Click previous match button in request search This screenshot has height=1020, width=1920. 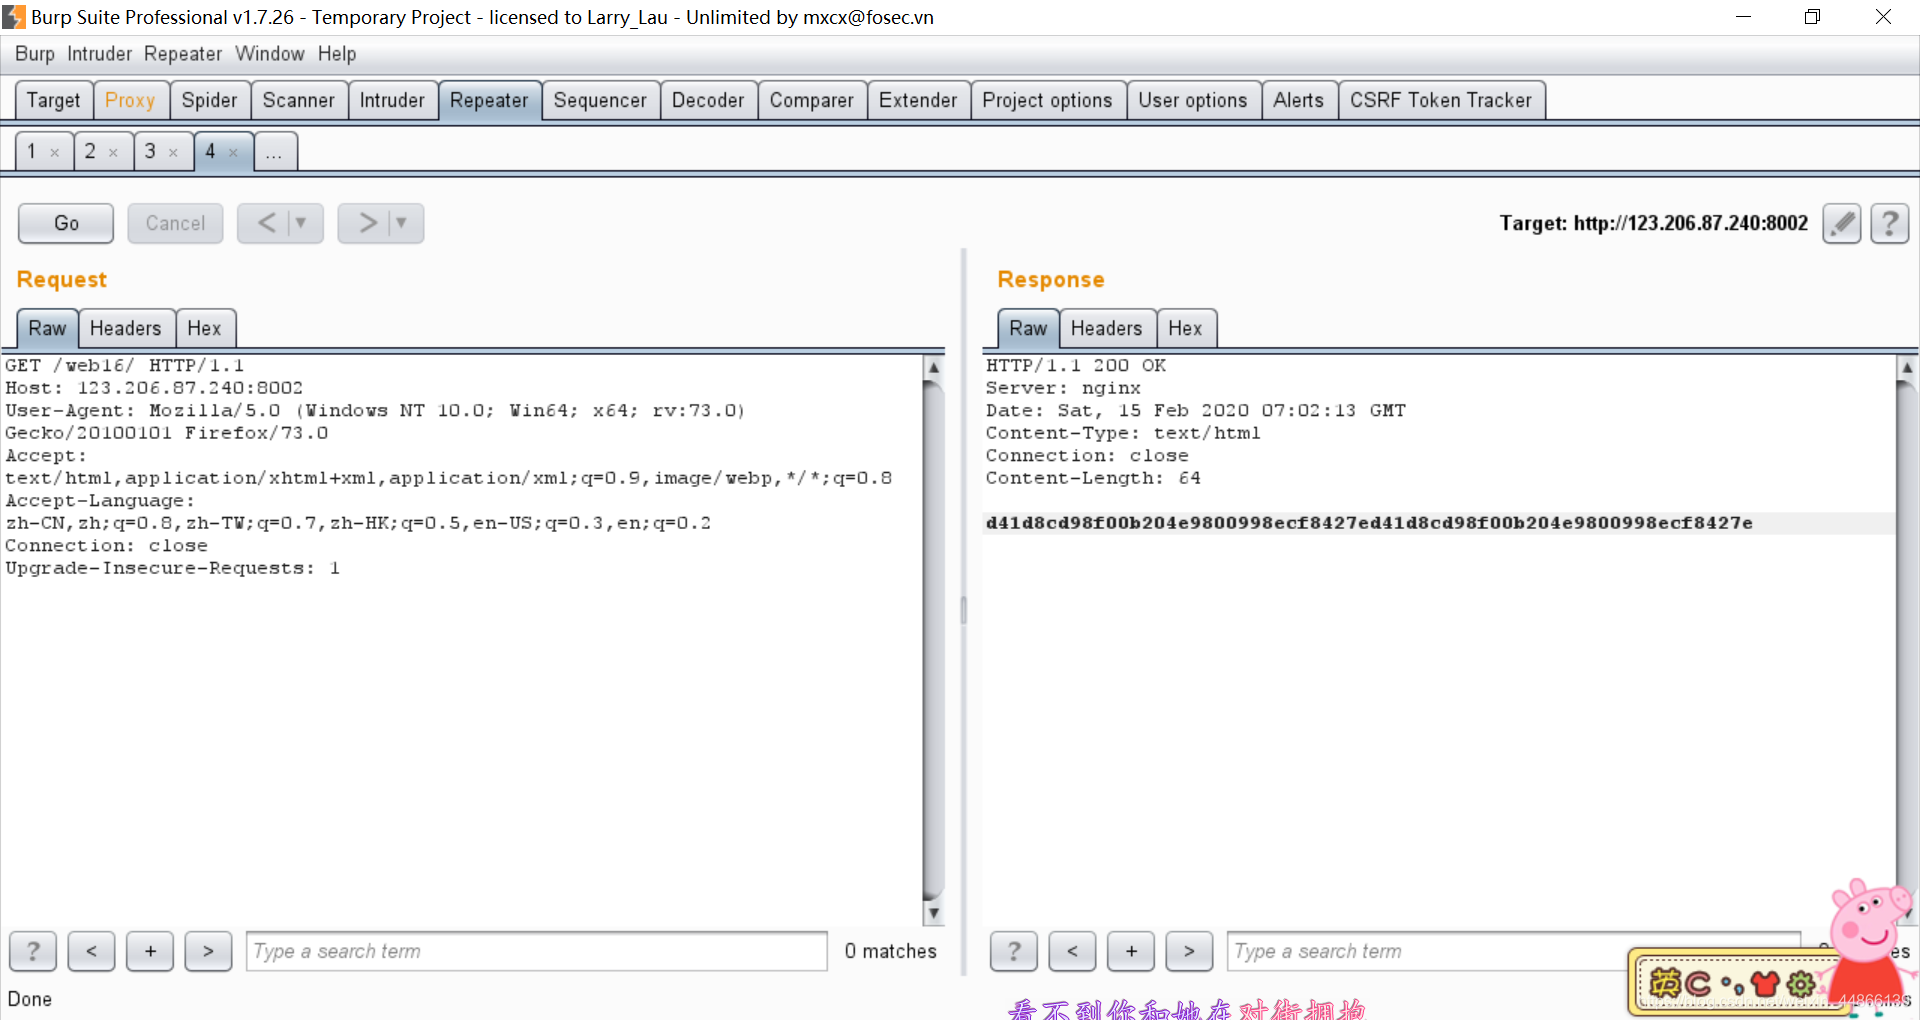point(91,951)
